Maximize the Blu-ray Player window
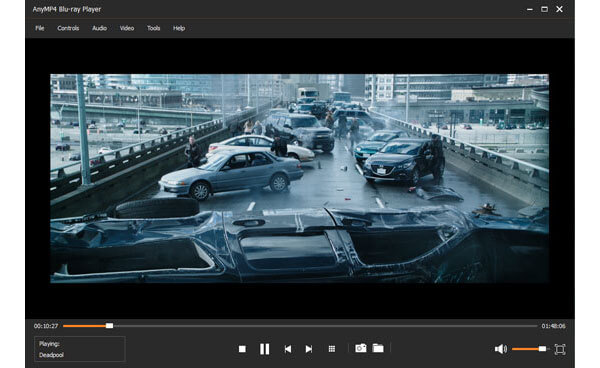 (544, 9)
